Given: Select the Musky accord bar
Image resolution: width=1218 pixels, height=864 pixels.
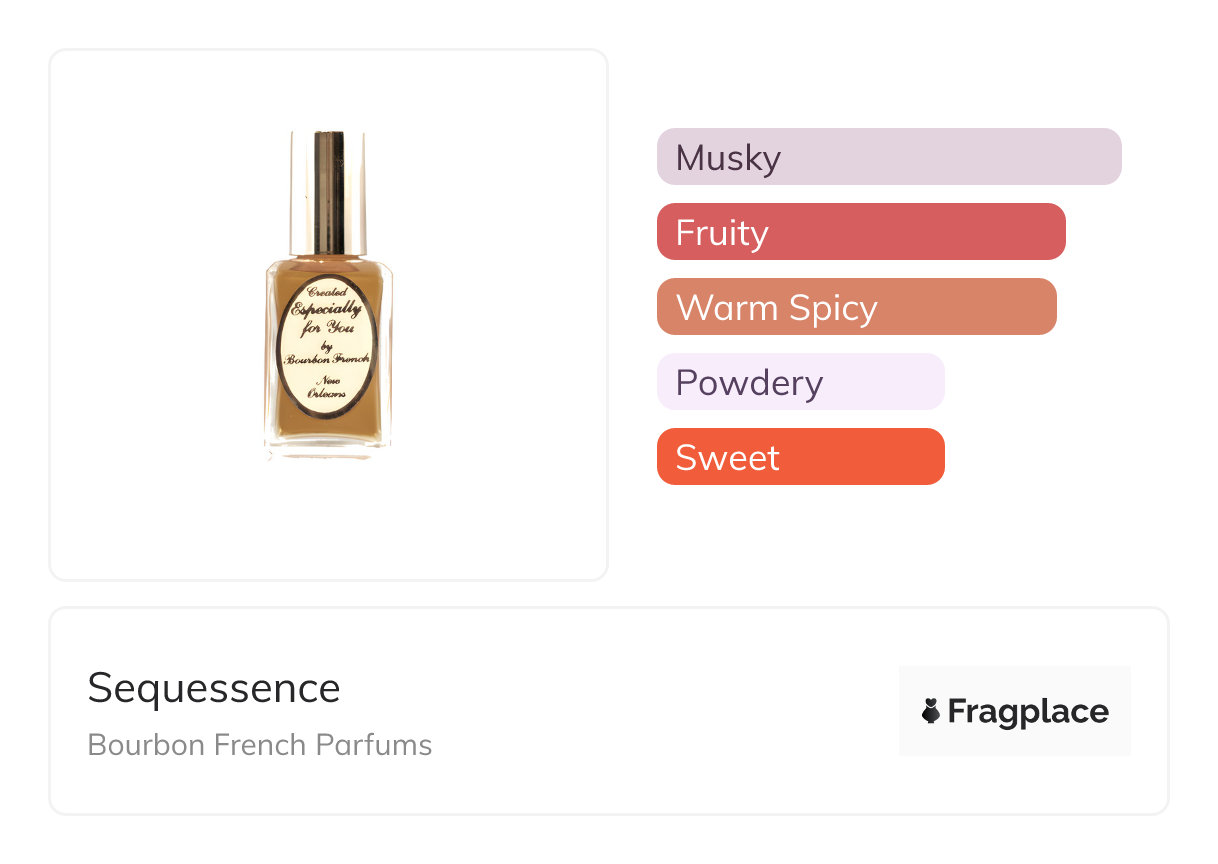Looking at the screenshot, I should pyautogui.click(x=888, y=157).
